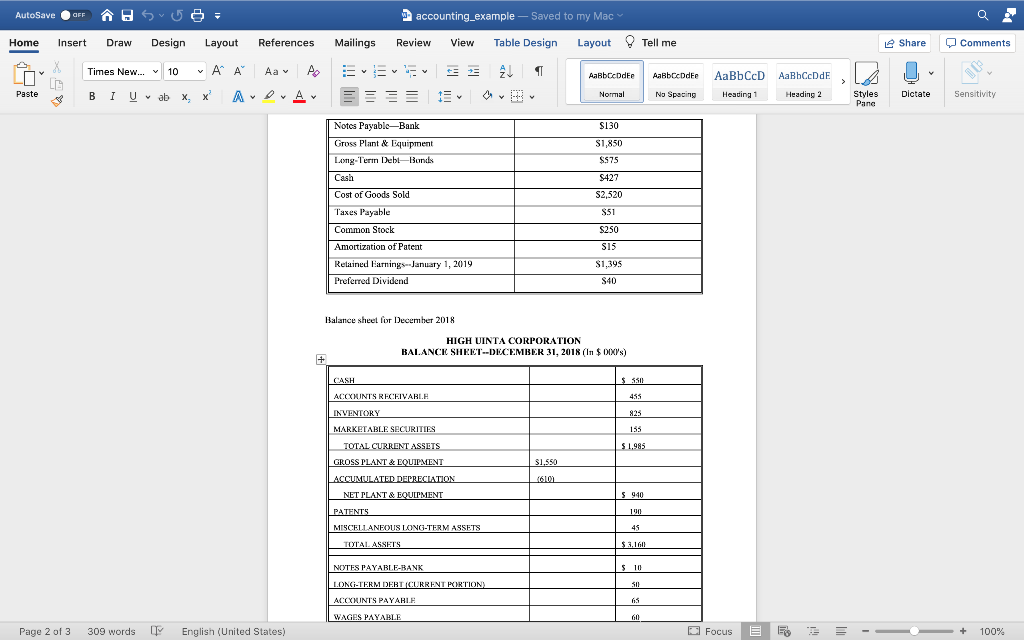Viewport: 1024px width, 640px height.
Task: Click the Share button
Action: point(905,43)
